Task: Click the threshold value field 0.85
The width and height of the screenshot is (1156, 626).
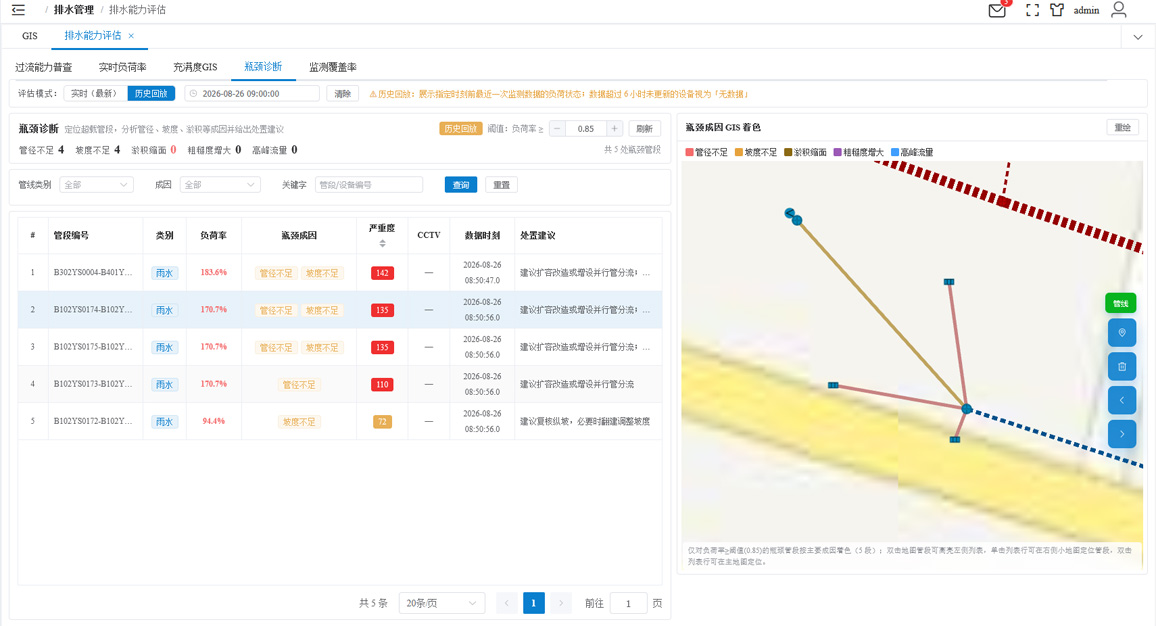Action: (585, 128)
